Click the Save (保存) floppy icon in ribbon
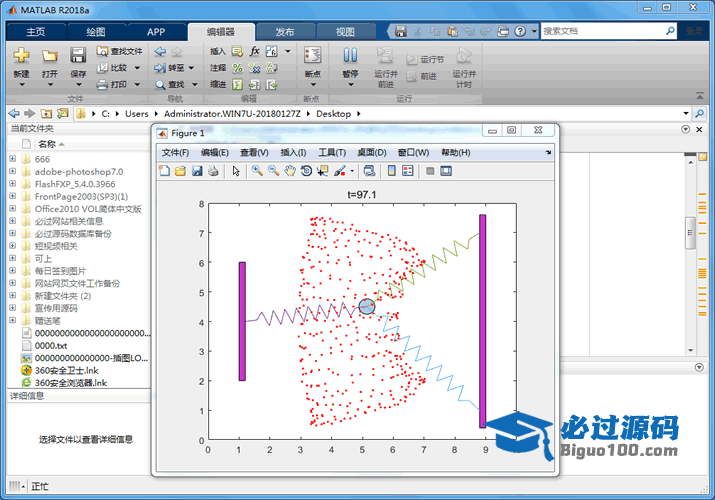715x500 pixels. tap(78, 55)
